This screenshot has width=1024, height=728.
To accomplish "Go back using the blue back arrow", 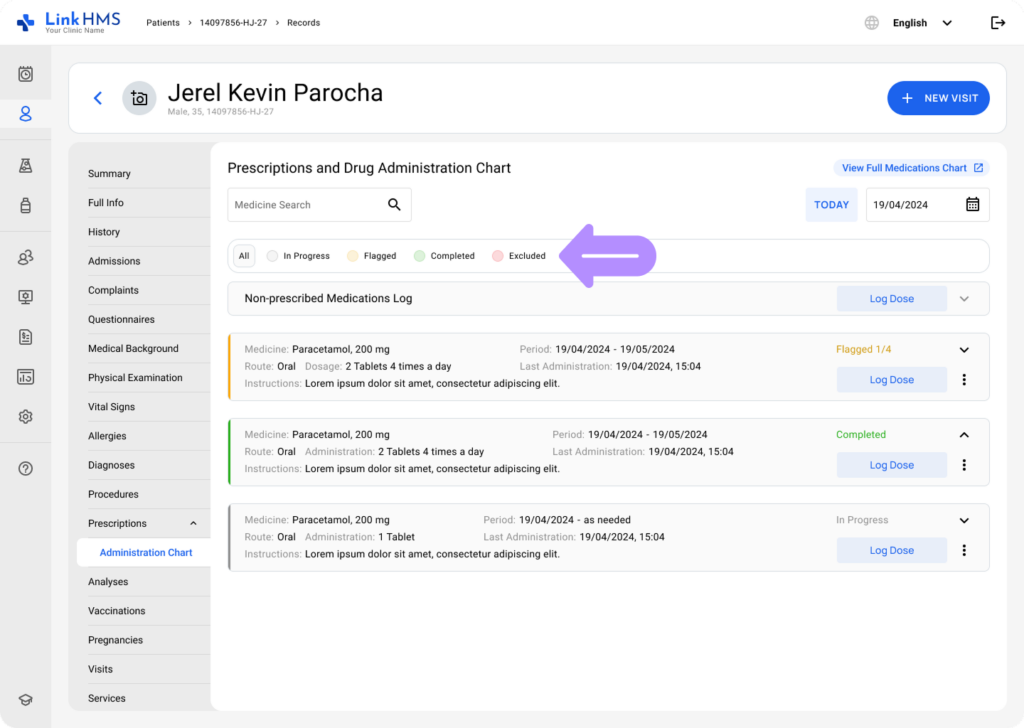I will tap(98, 98).
